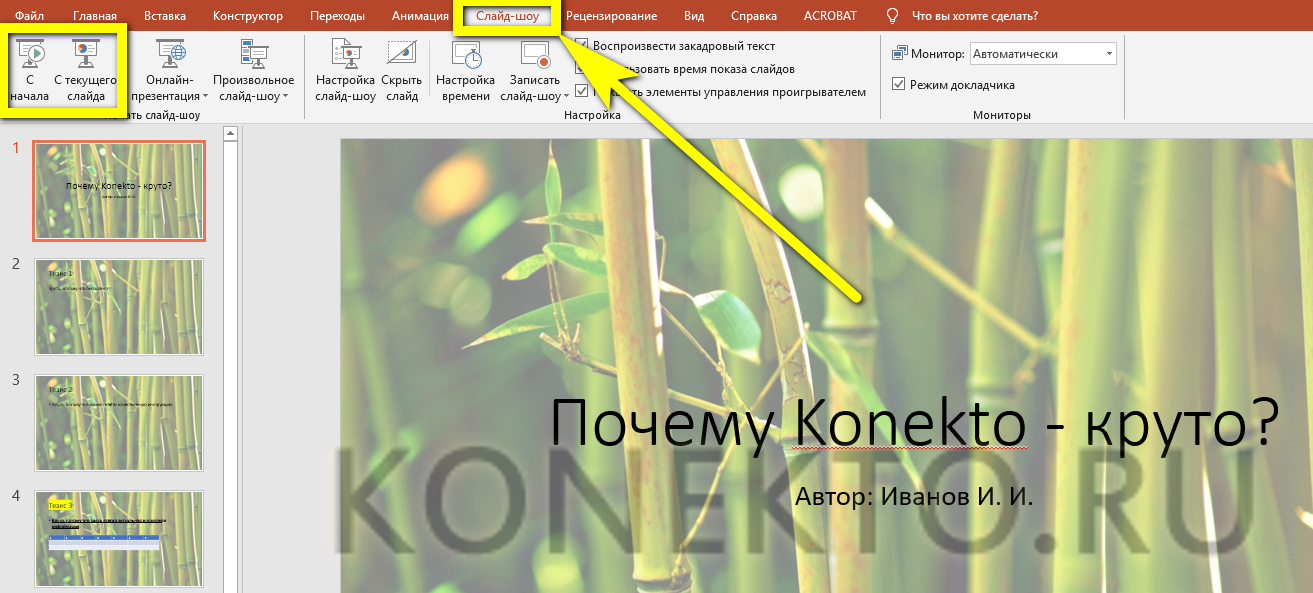Open custom slide show (Произвольное слайд-шоу)

tap(253, 70)
